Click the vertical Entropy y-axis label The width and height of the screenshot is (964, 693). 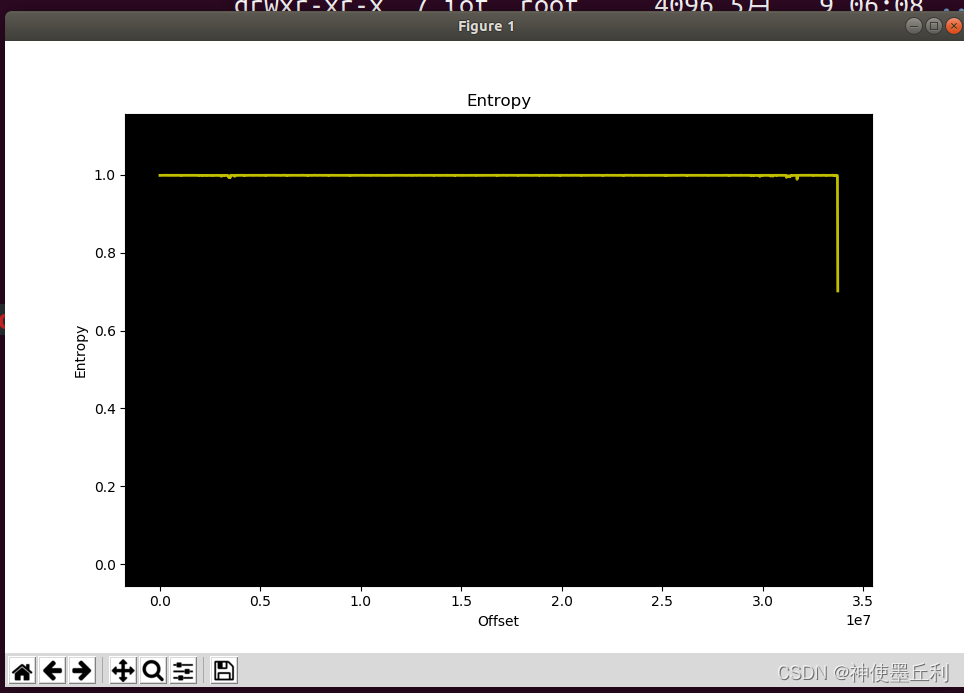pos(80,352)
